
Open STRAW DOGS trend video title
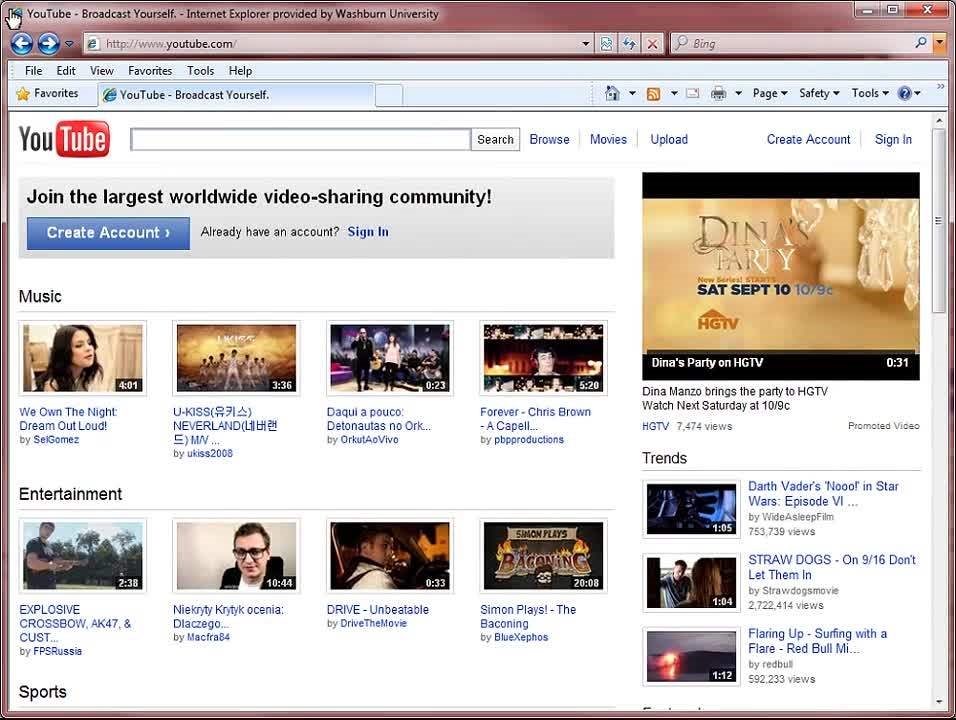(x=832, y=567)
